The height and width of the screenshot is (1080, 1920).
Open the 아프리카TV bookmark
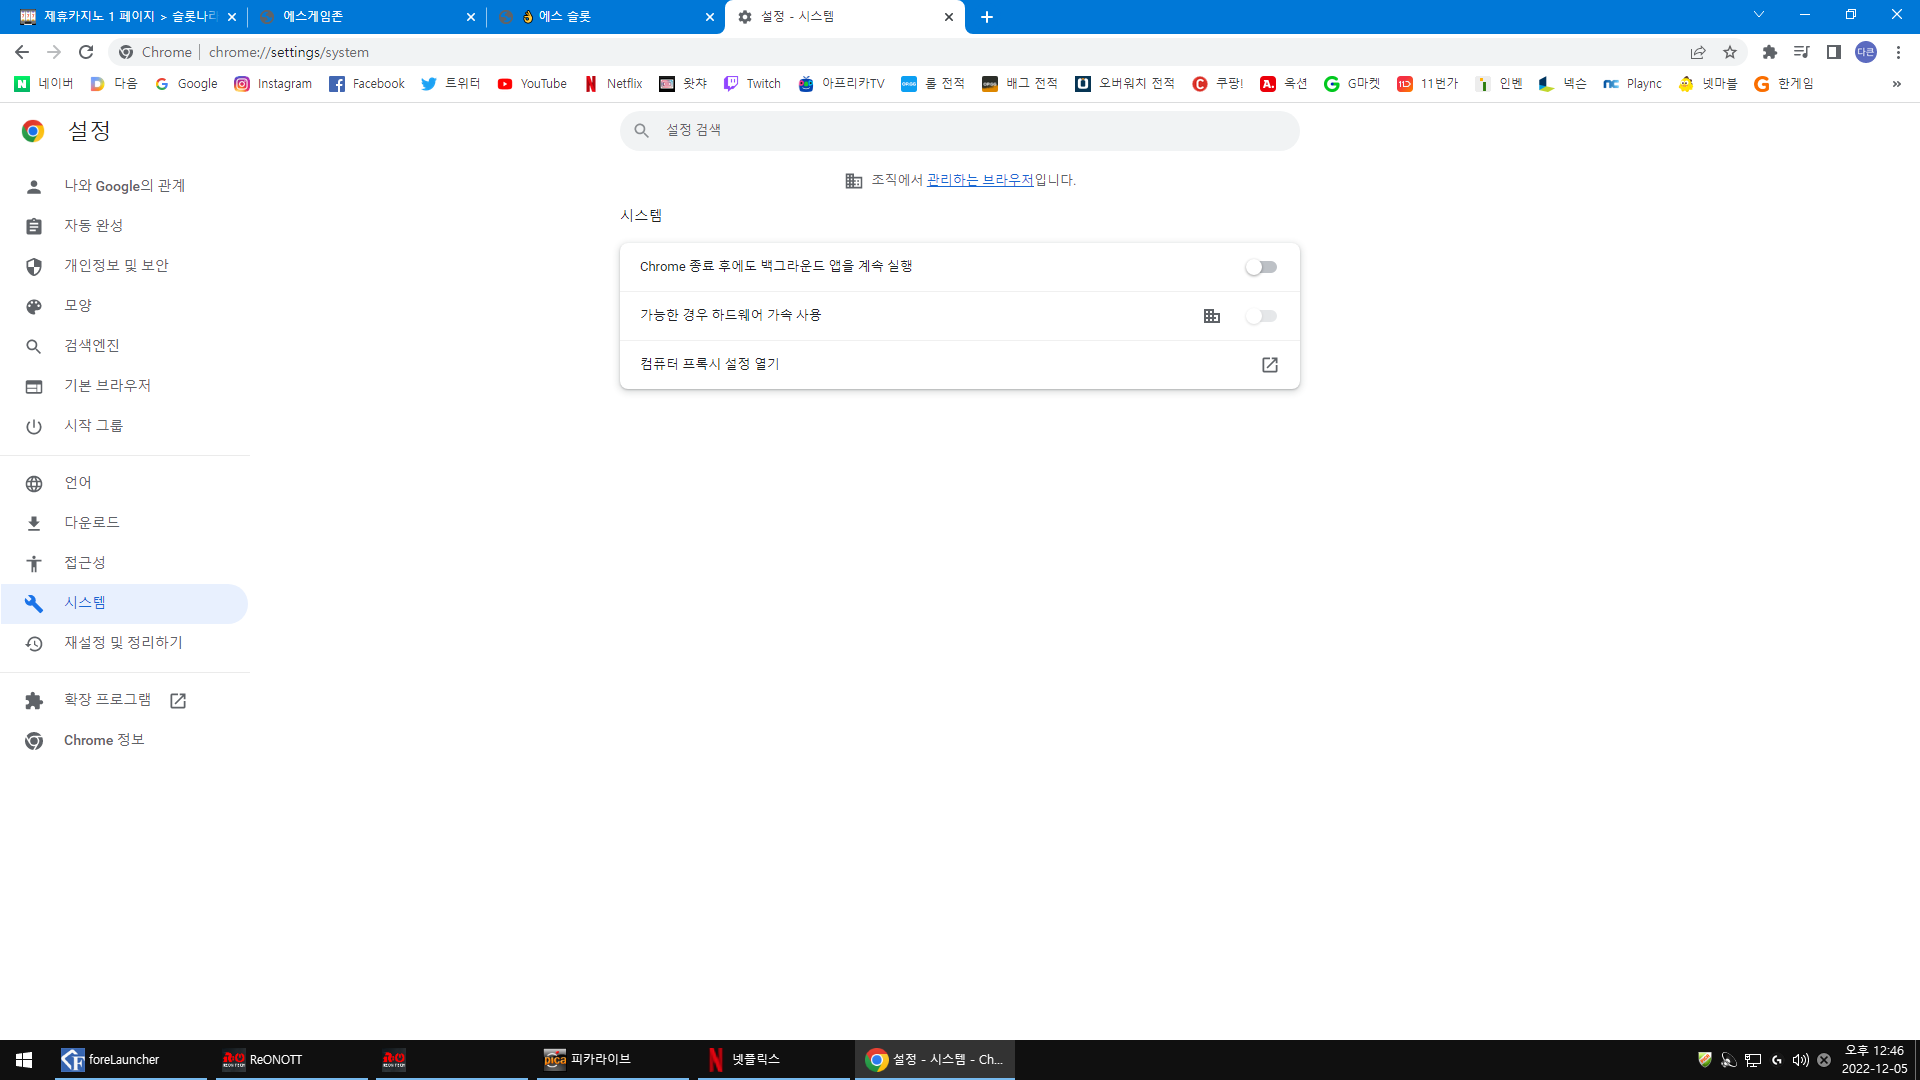coord(842,84)
